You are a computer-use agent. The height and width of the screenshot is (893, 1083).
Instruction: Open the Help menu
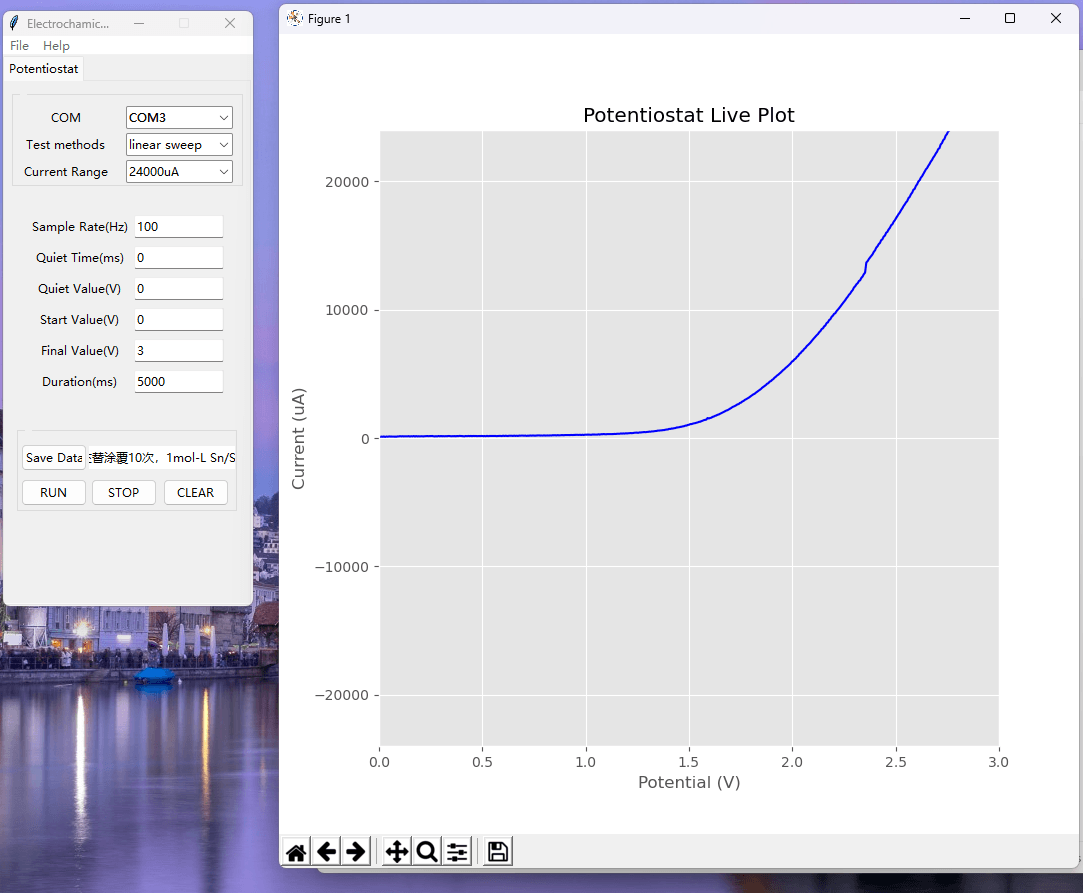(56, 46)
